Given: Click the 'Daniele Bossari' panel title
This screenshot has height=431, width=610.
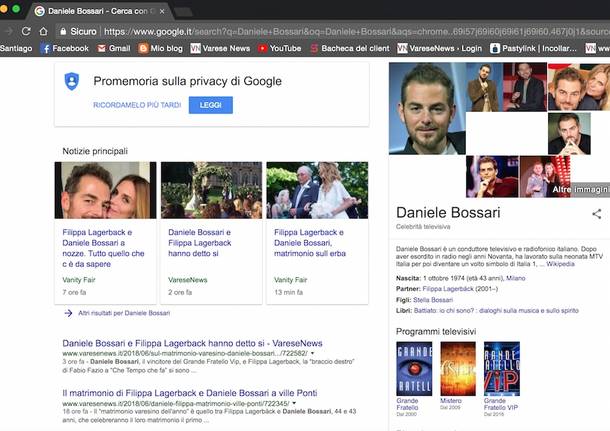Looking at the screenshot, I should [x=448, y=213].
